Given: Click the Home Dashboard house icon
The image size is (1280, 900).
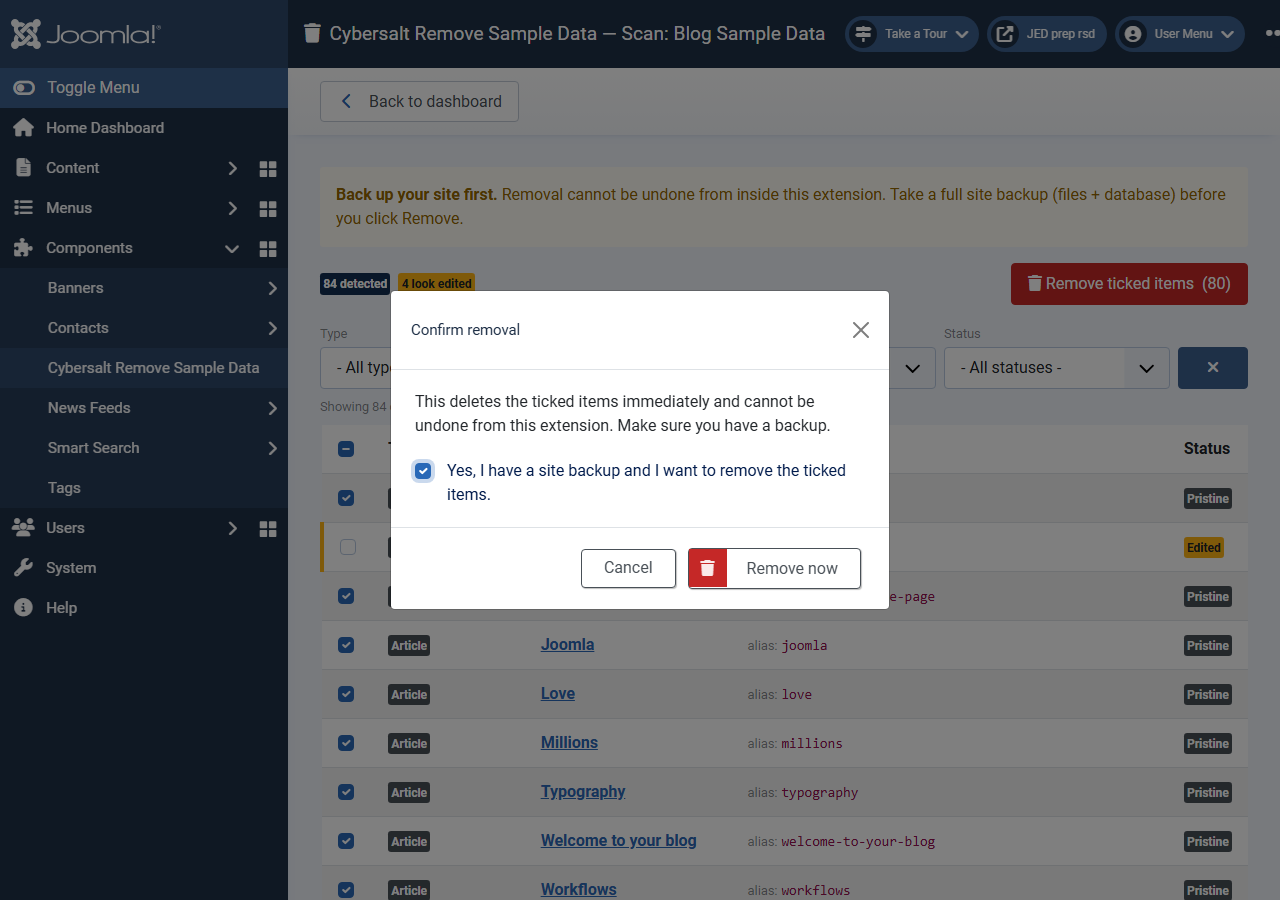Looking at the screenshot, I should pos(23,128).
